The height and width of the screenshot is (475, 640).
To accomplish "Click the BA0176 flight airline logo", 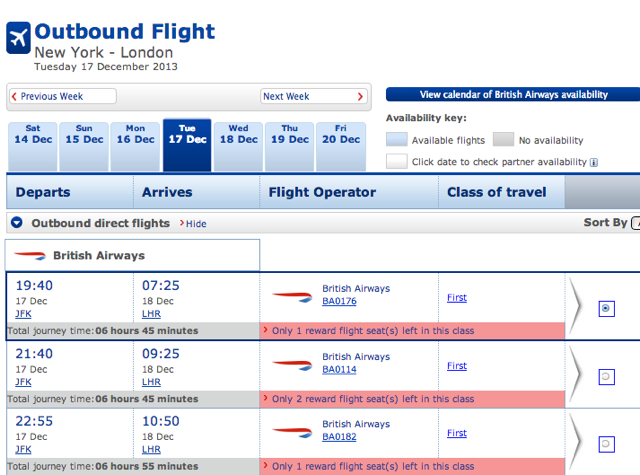I will coord(292,297).
